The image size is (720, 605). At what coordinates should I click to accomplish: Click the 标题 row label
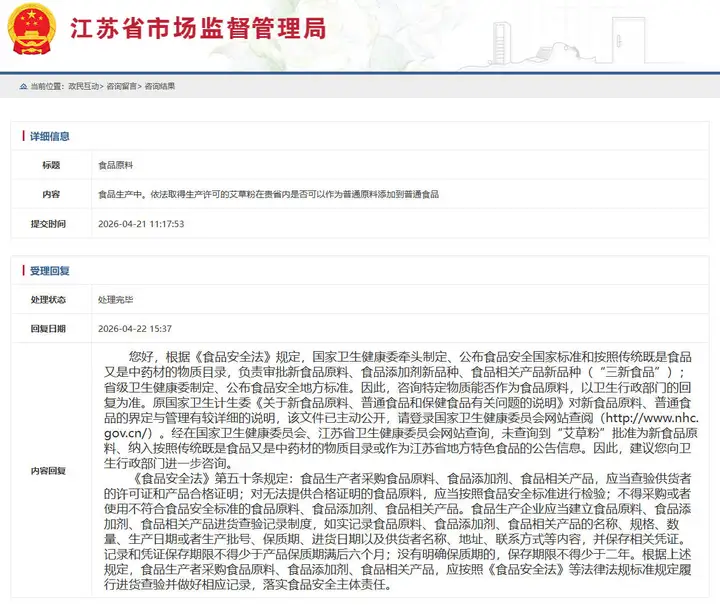coord(51,165)
